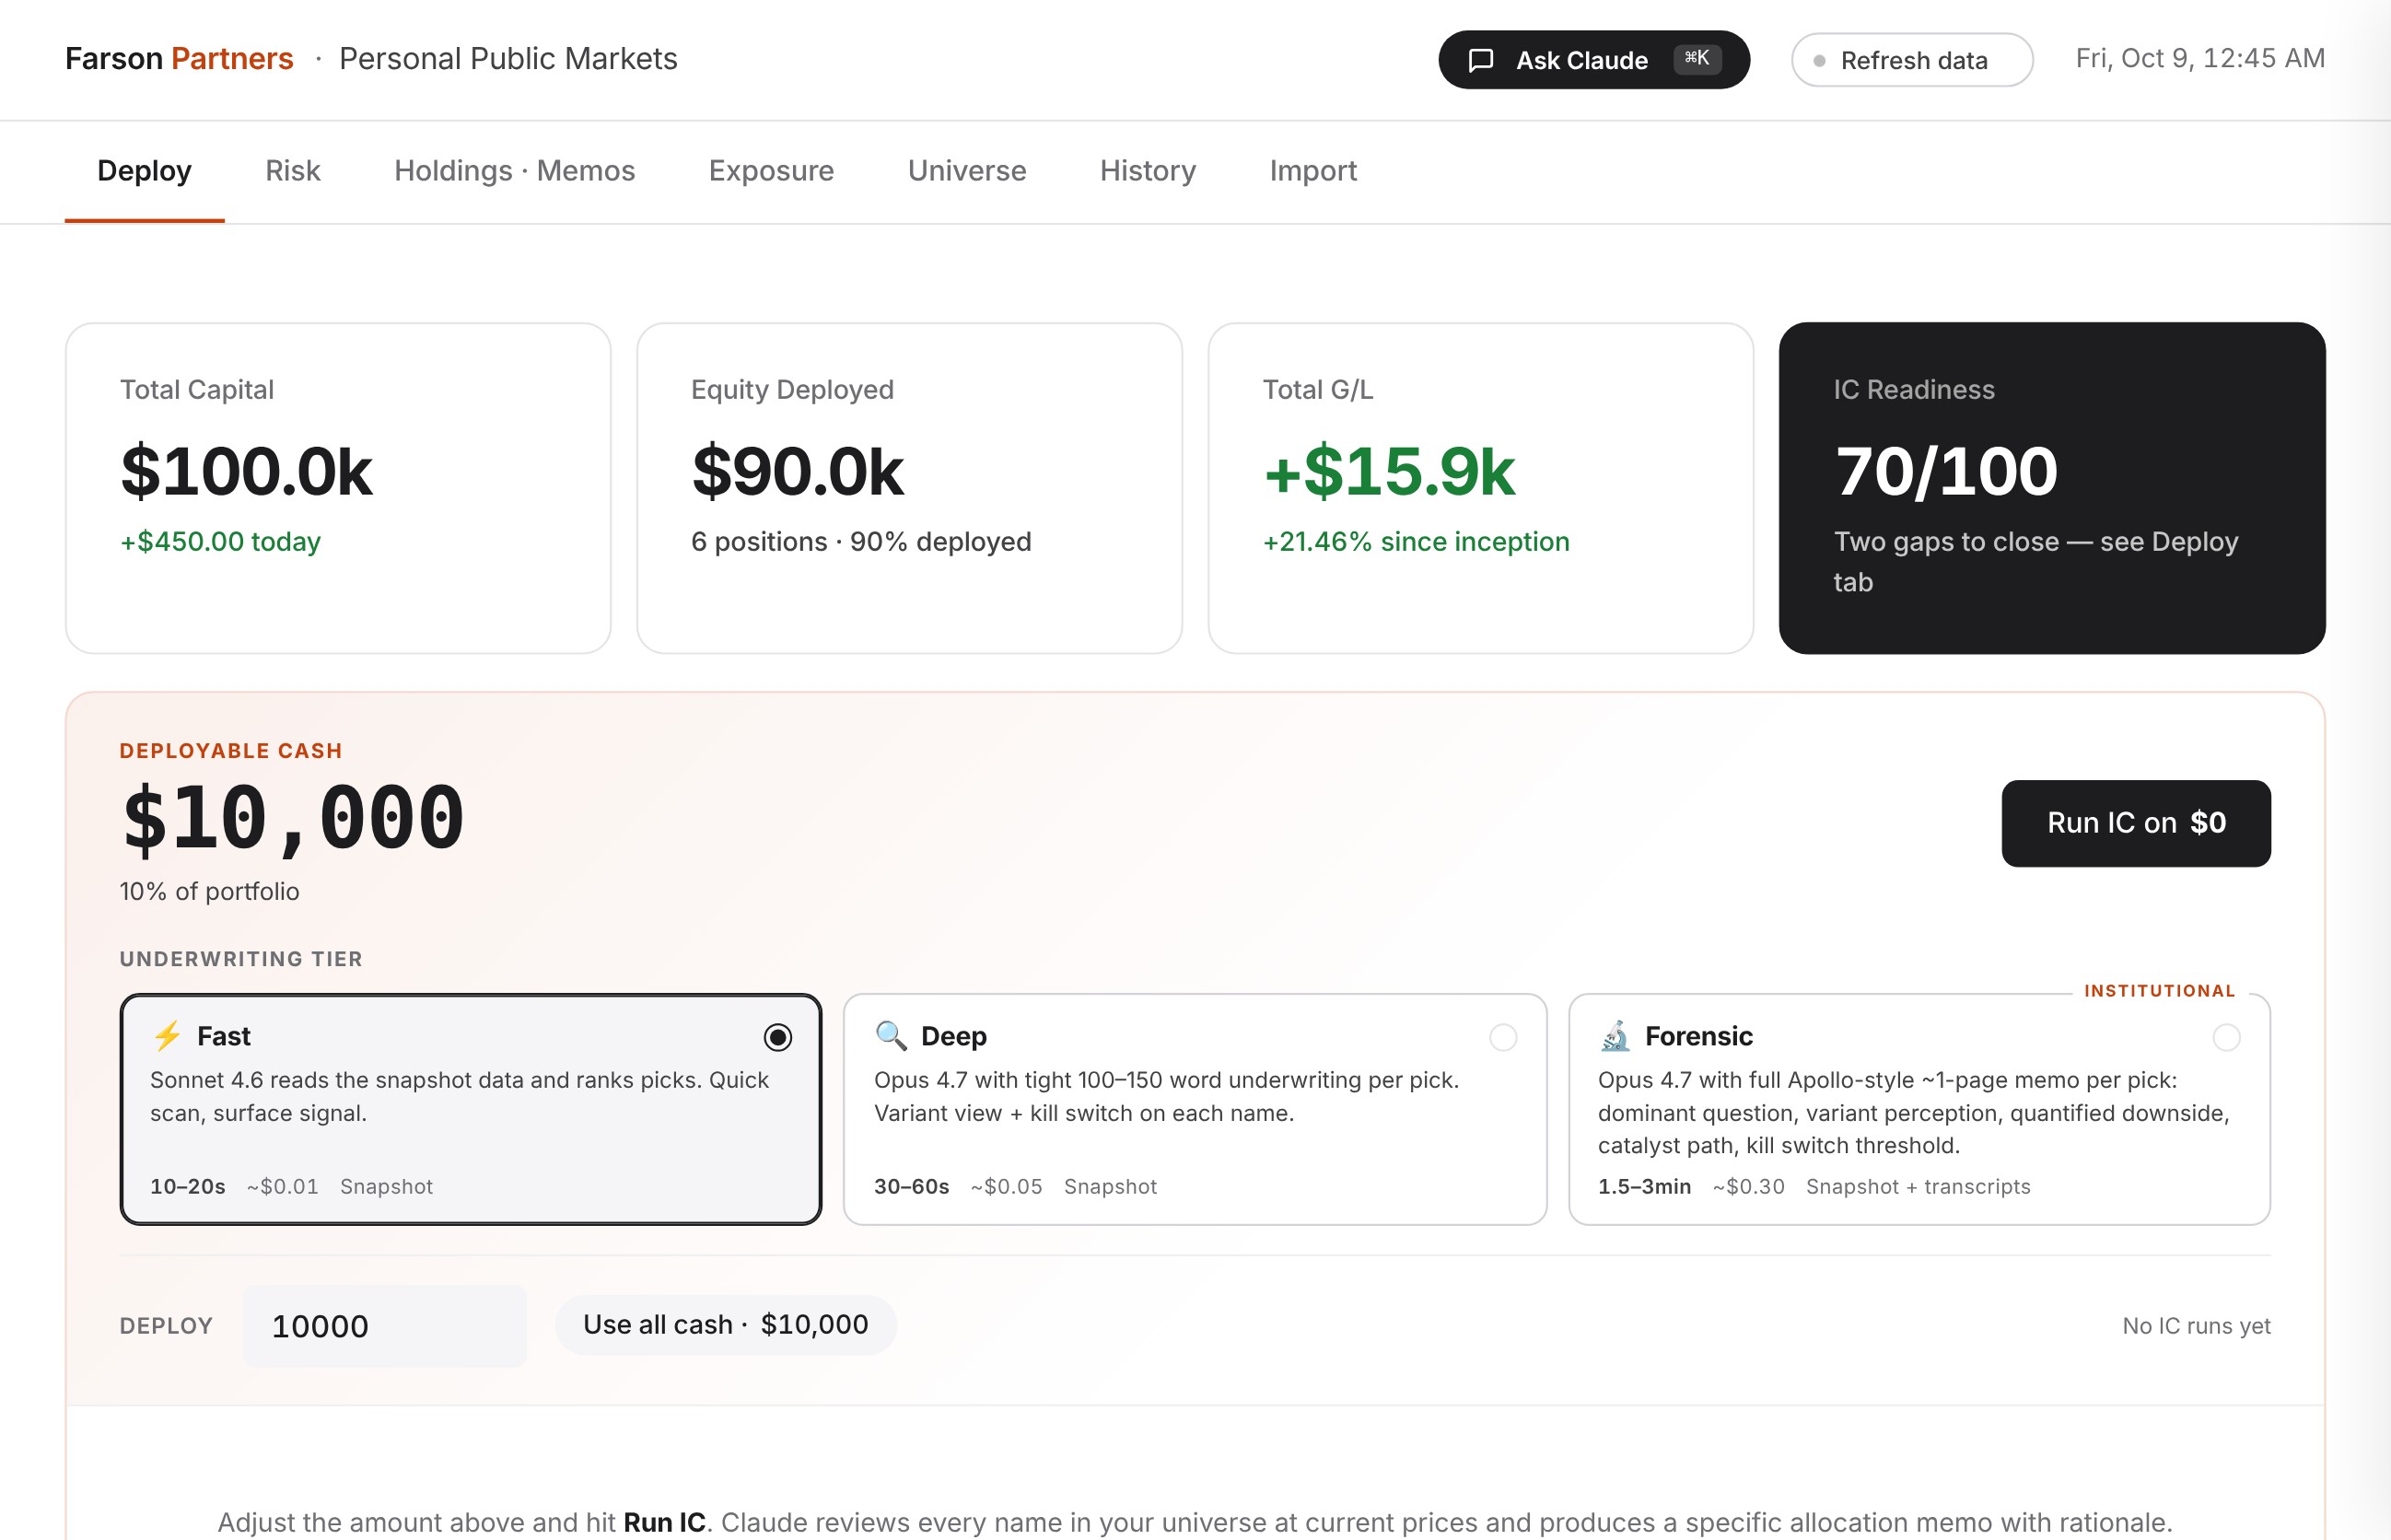
Task: Click Use all cash · $10,000
Action: coord(726,1325)
